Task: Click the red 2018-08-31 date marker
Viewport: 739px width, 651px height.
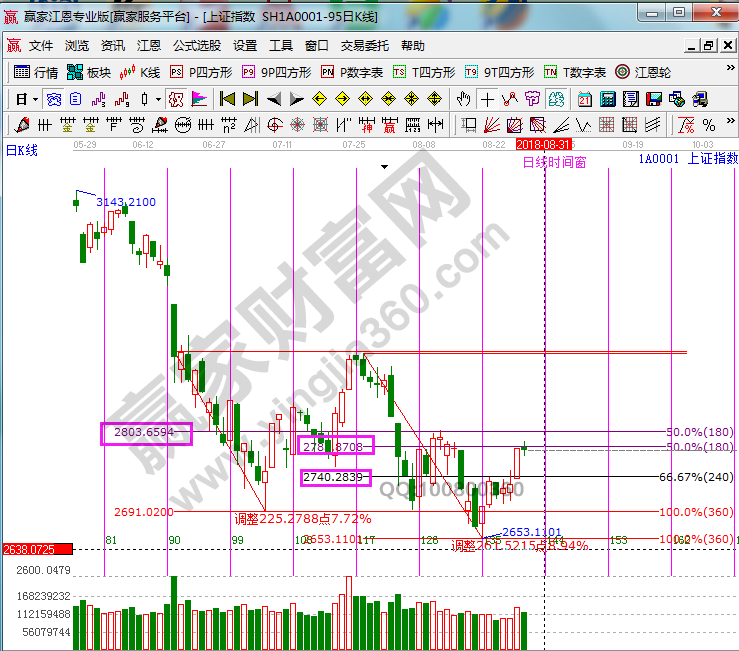Action: tap(544, 146)
